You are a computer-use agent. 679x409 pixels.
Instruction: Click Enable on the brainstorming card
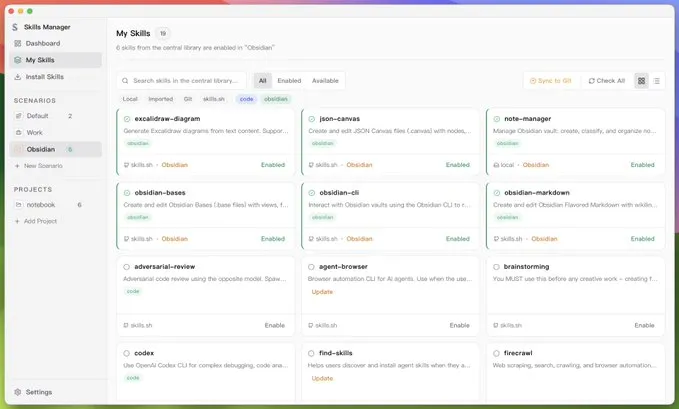coord(644,325)
